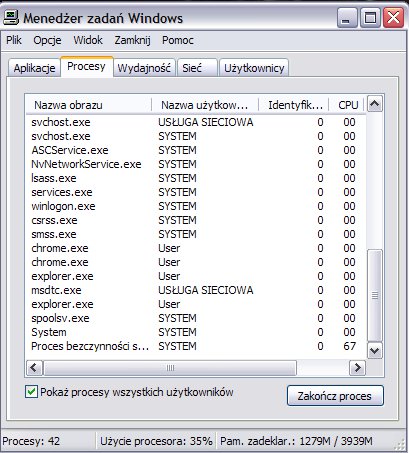Toggle Pokaż procesy wszystkich użytkowników checkbox
409x453 pixels.
(31, 392)
